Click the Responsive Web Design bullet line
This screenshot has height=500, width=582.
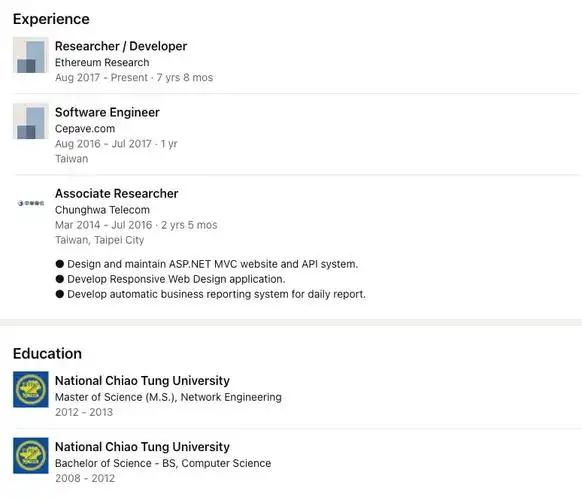click(x=170, y=279)
